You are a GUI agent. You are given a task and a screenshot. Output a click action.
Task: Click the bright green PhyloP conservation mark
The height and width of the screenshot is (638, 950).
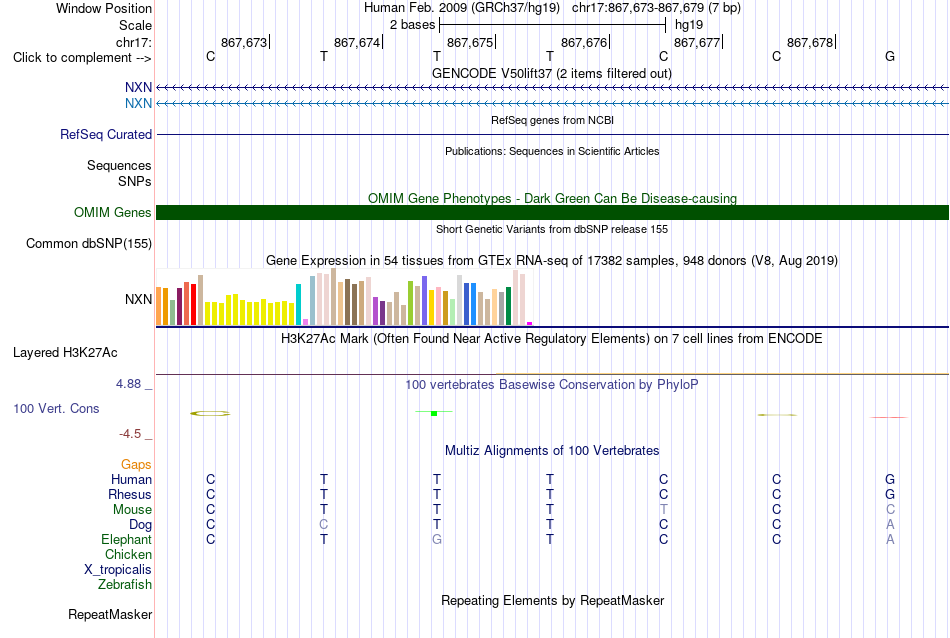(434, 413)
